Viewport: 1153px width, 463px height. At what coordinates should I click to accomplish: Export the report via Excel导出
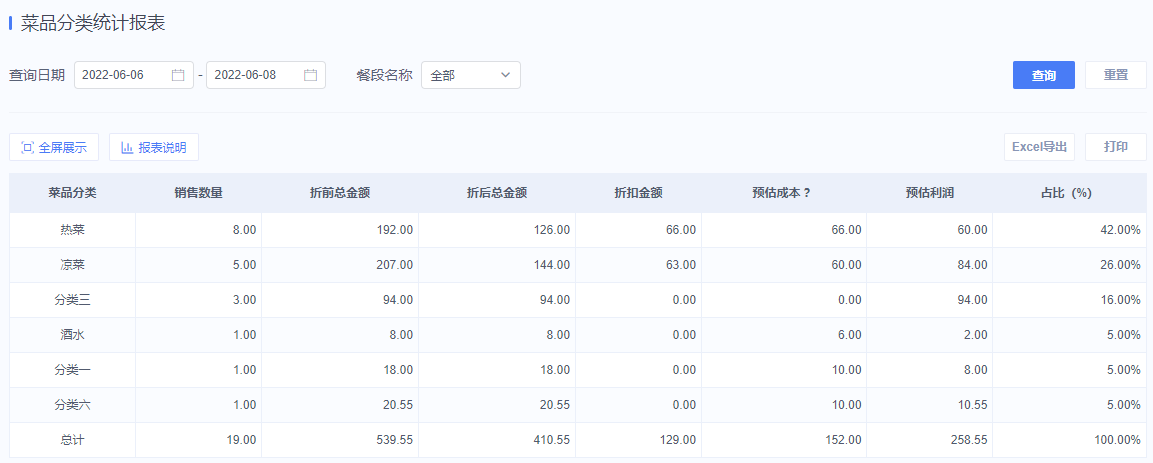point(1039,147)
